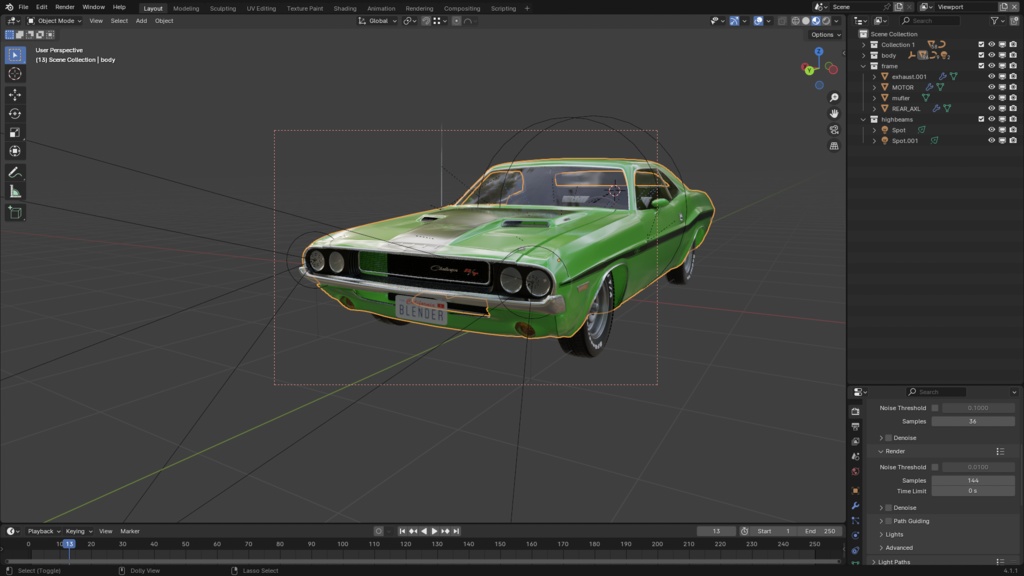Expand the Advanced panel
This screenshot has height=576, width=1024.
point(882,548)
